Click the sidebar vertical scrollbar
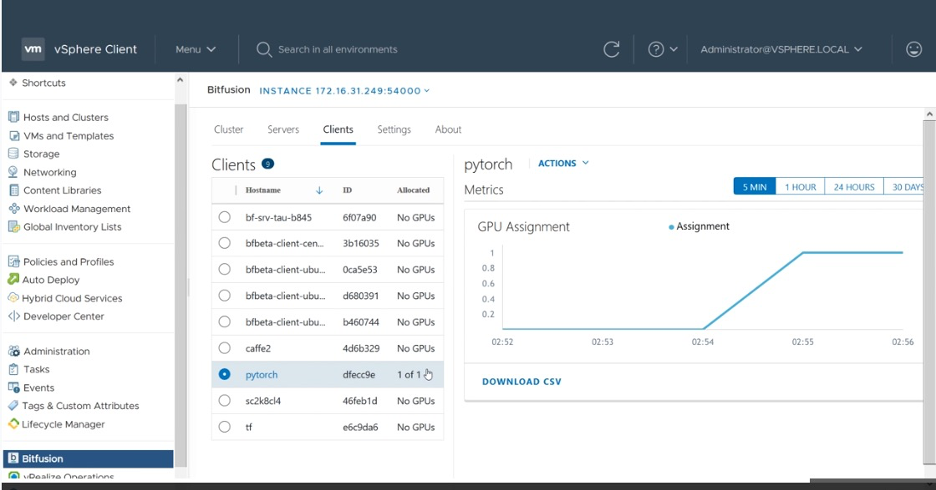936x490 pixels. [x=180, y=270]
